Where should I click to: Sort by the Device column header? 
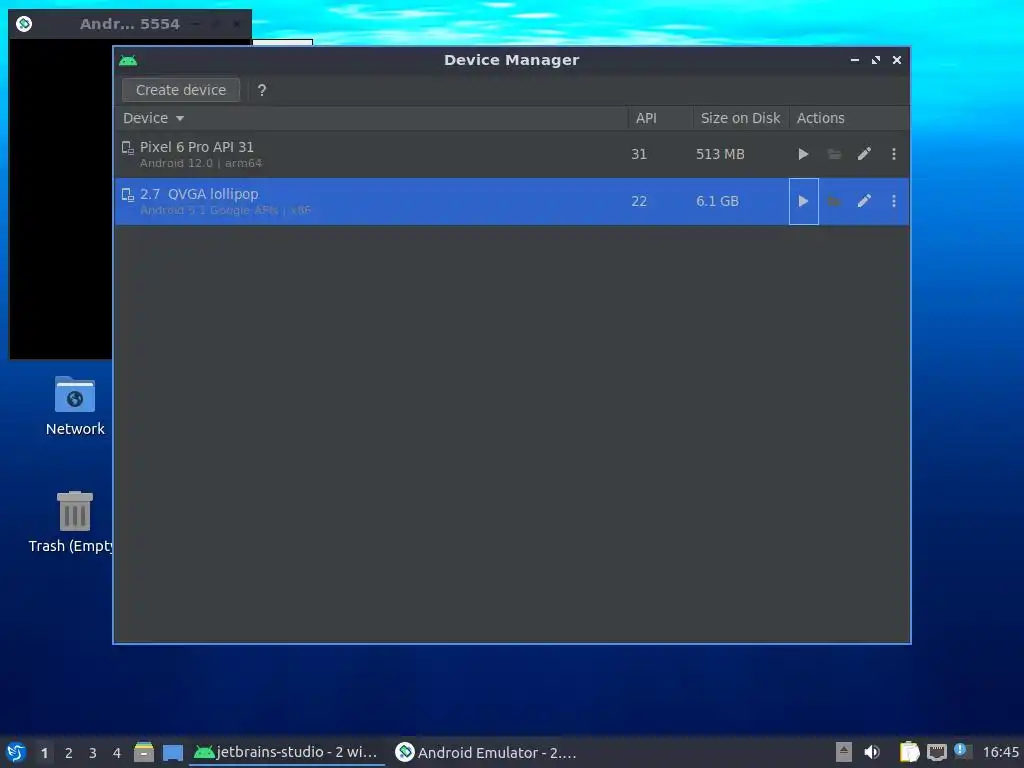[370, 118]
